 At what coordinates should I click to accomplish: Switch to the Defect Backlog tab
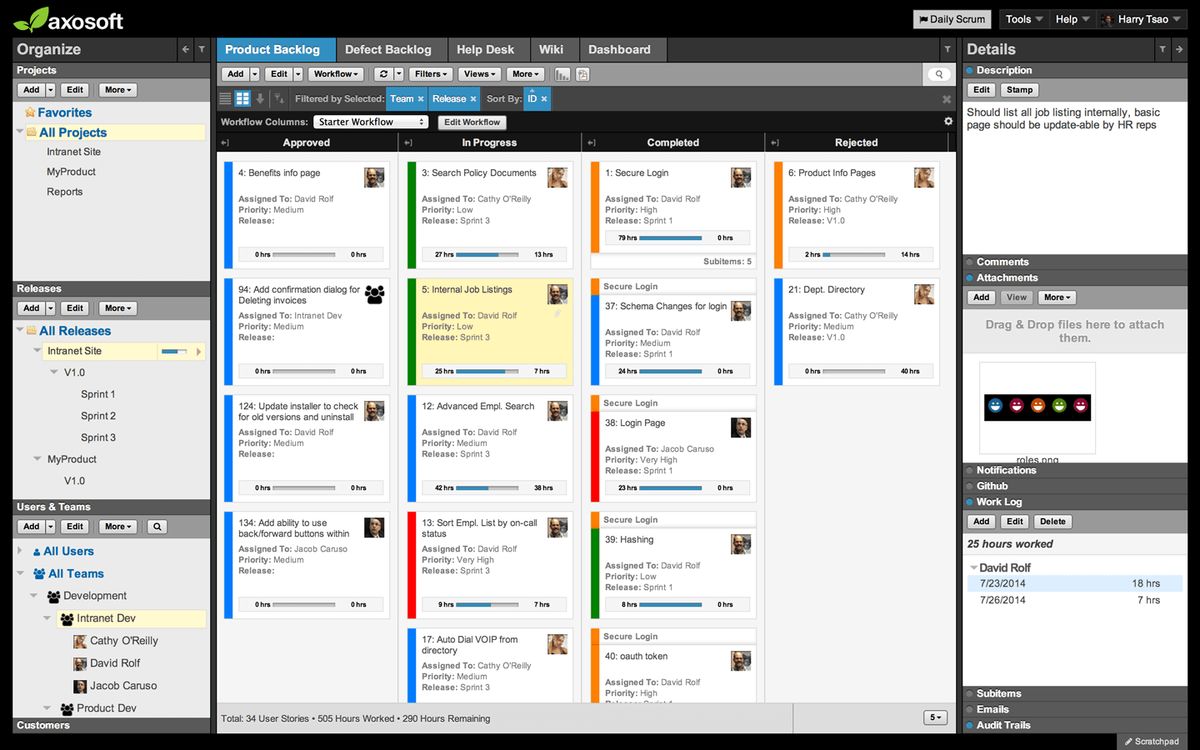pos(390,48)
